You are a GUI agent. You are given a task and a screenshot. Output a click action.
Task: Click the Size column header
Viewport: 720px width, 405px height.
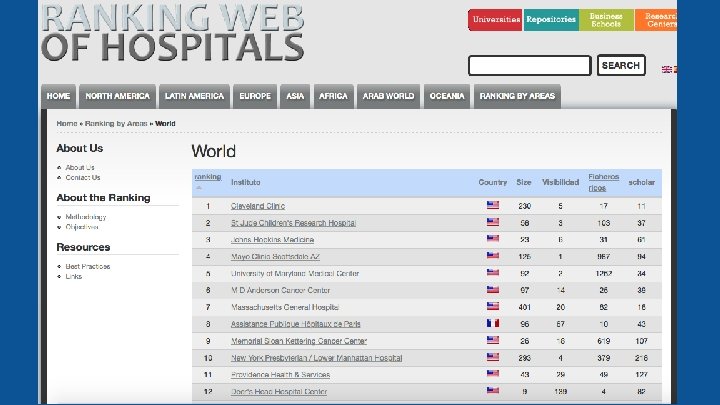pyautogui.click(x=523, y=182)
